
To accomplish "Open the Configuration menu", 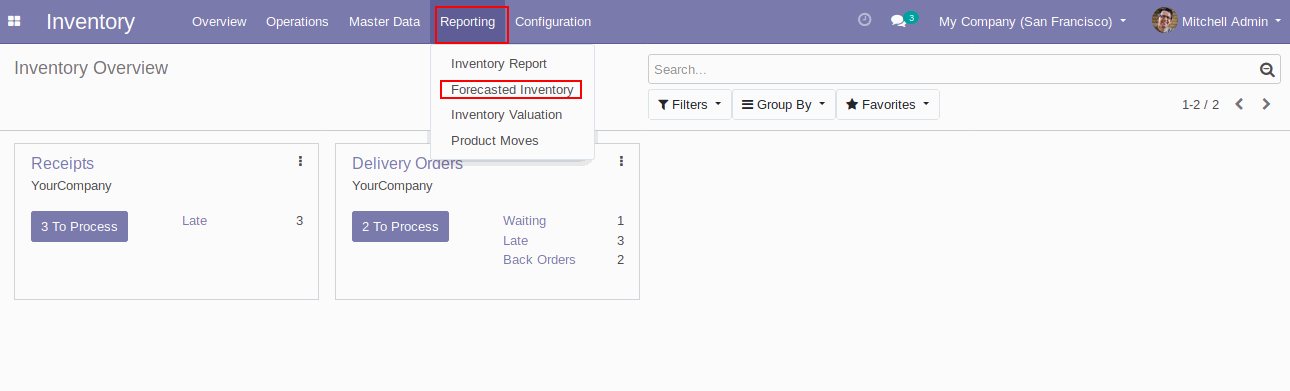I will pyautogui.click(x=553, y=21).
